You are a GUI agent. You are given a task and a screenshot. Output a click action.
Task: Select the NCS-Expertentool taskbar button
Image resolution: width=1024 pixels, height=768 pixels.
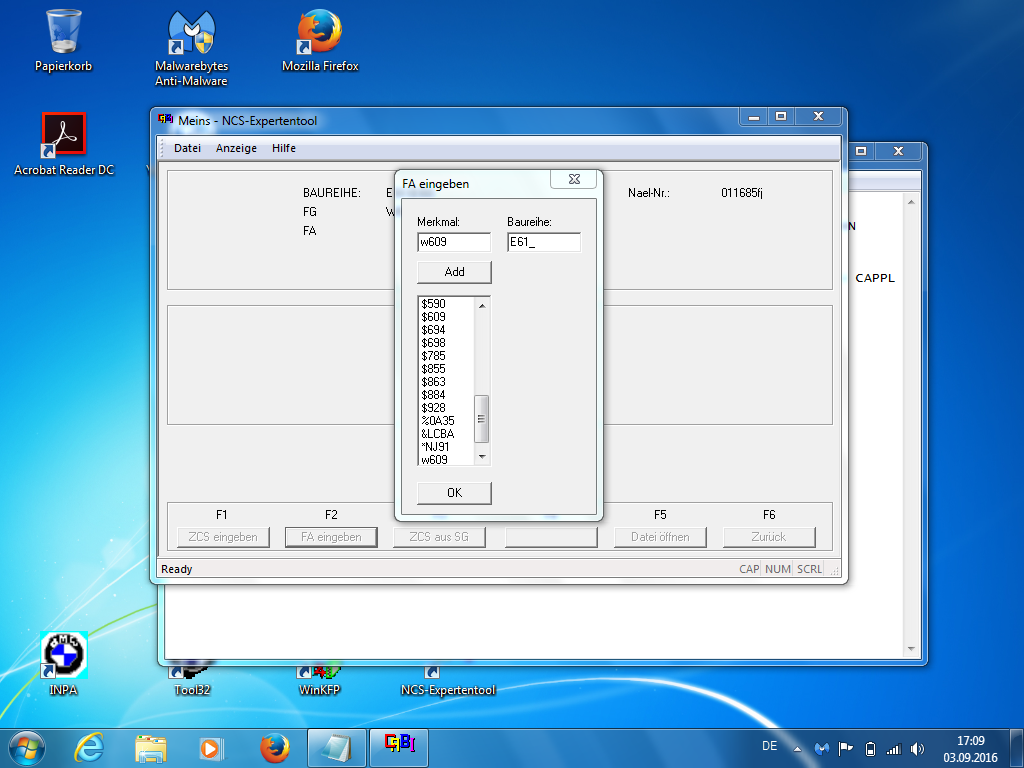pyautogui.click(x=399, y=748)
